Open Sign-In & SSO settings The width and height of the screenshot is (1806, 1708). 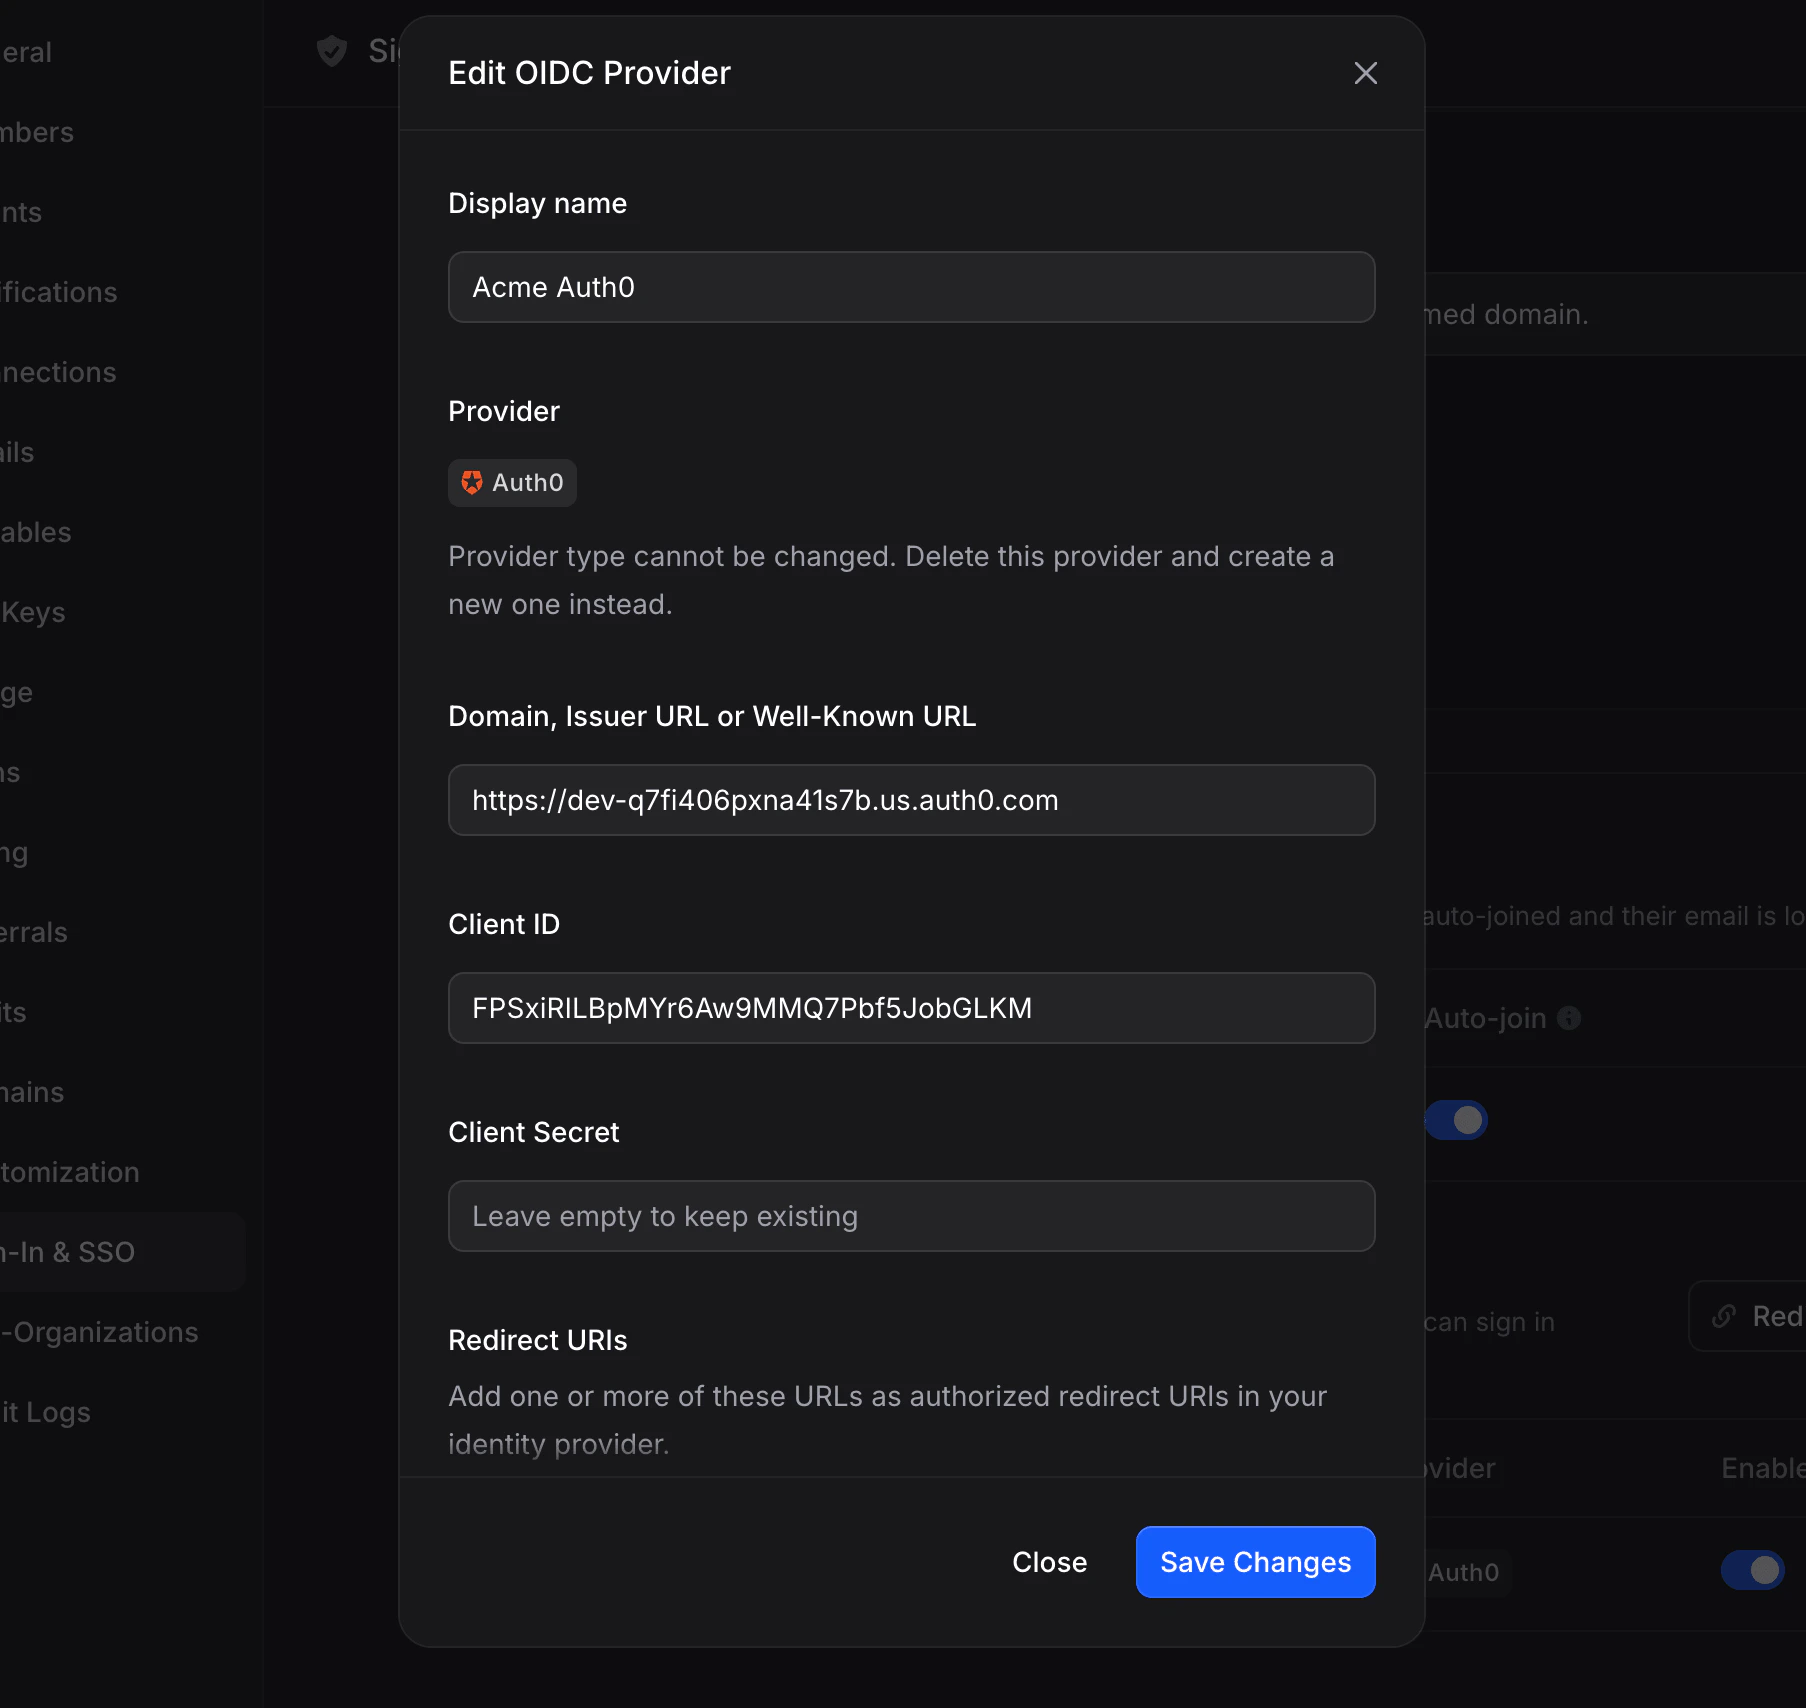70,1251
